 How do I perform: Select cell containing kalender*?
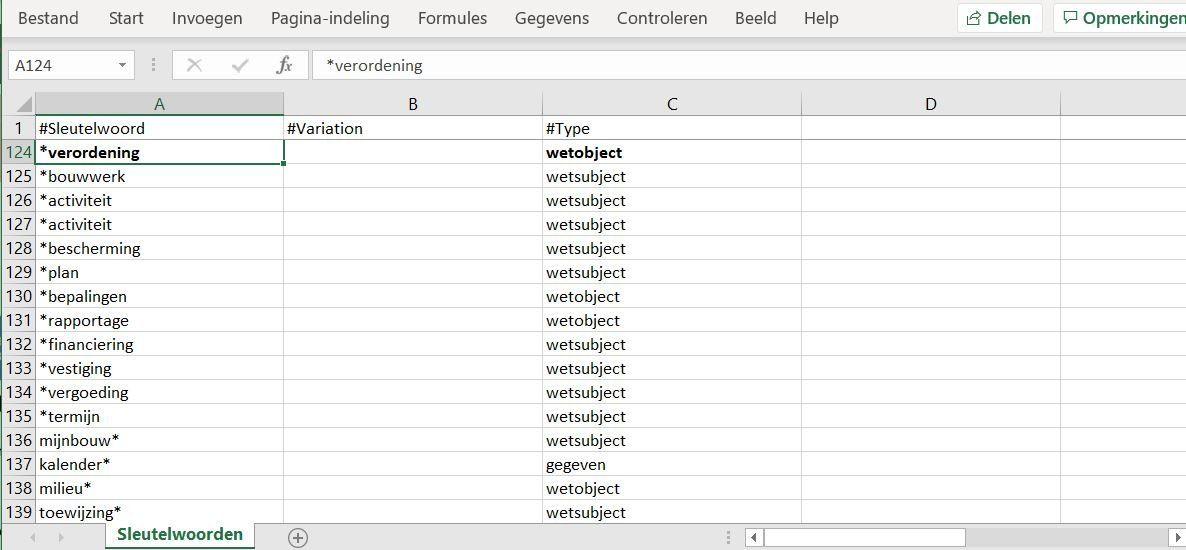pyautogui.click(x=160, y=465)
